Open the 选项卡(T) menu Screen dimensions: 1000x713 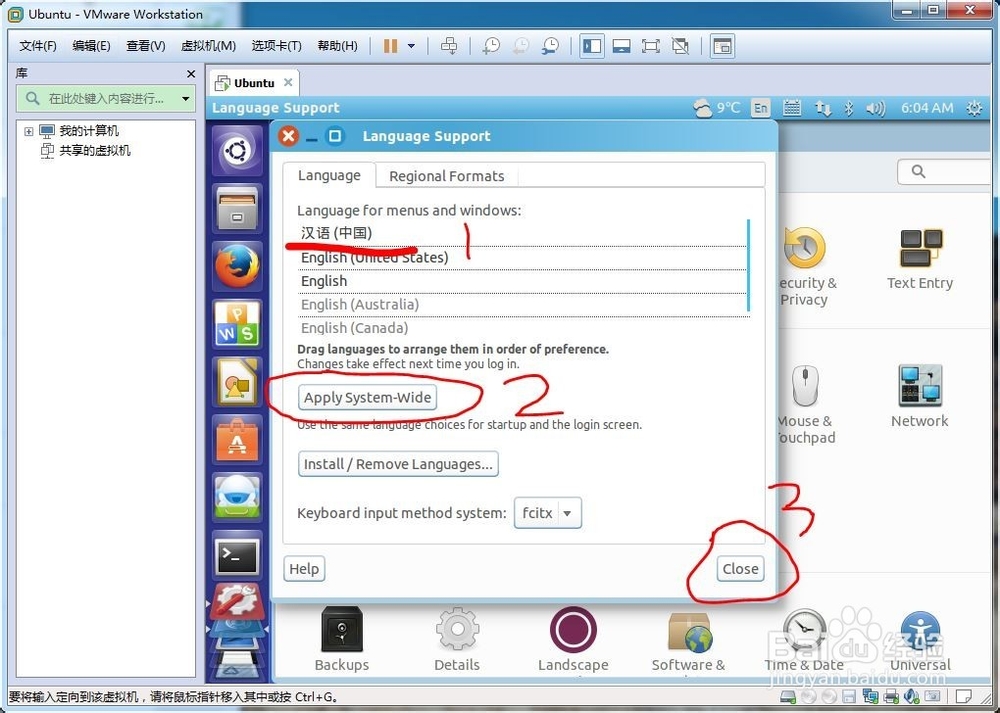click(276, 46)
